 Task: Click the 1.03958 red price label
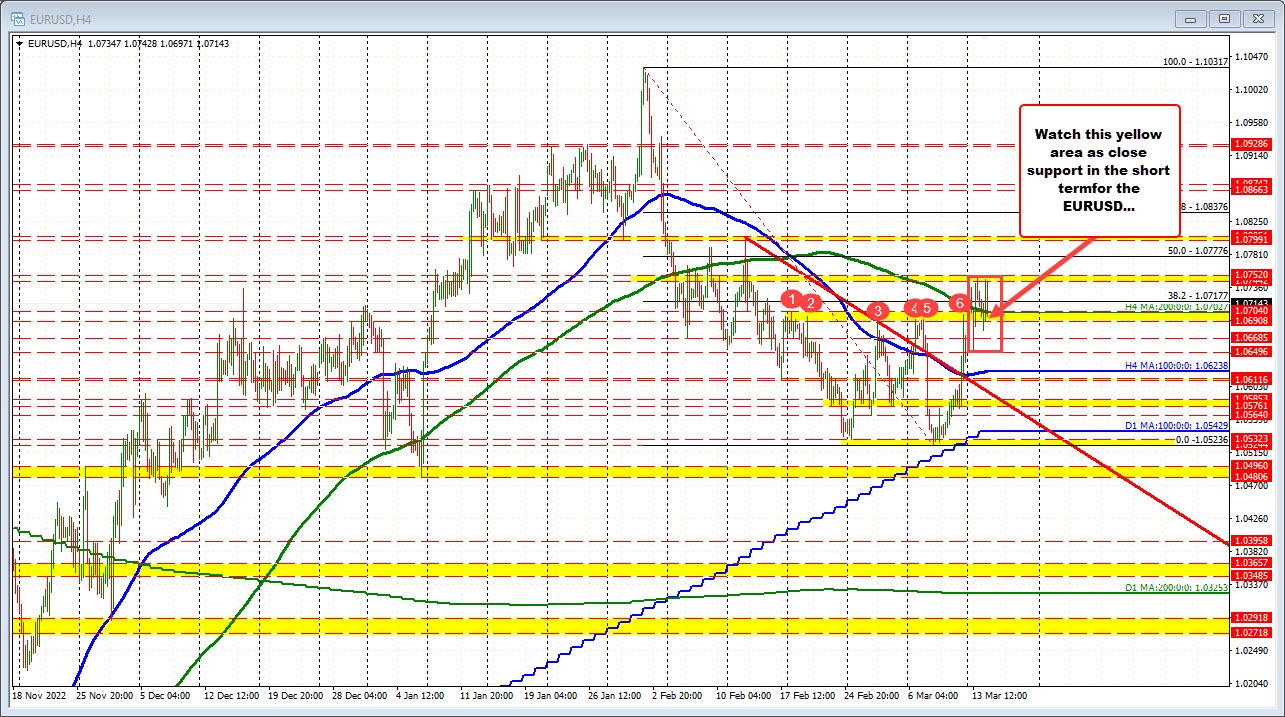click(x=1254, y=541)
